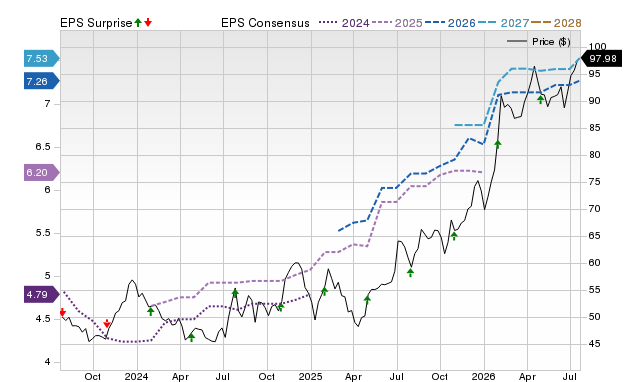This screenshot has width=640, height=382.
Task: Click the red surprise arrow at the chart's far-left edge
Action: coord(62,312)
